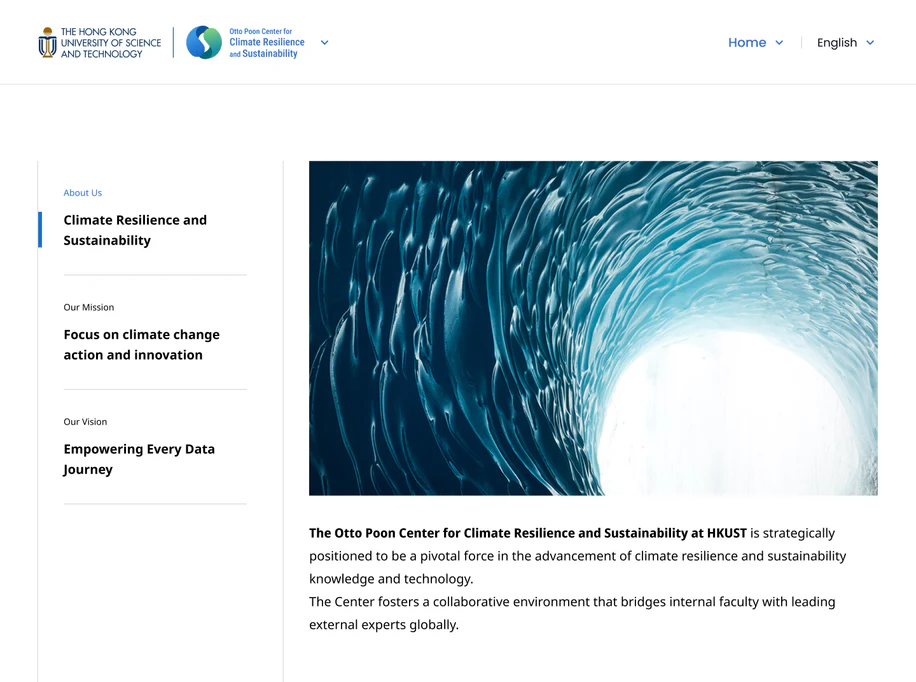Select the Our Mission label
The width and height of the screenshot is (916, 682).
point(89,307)
